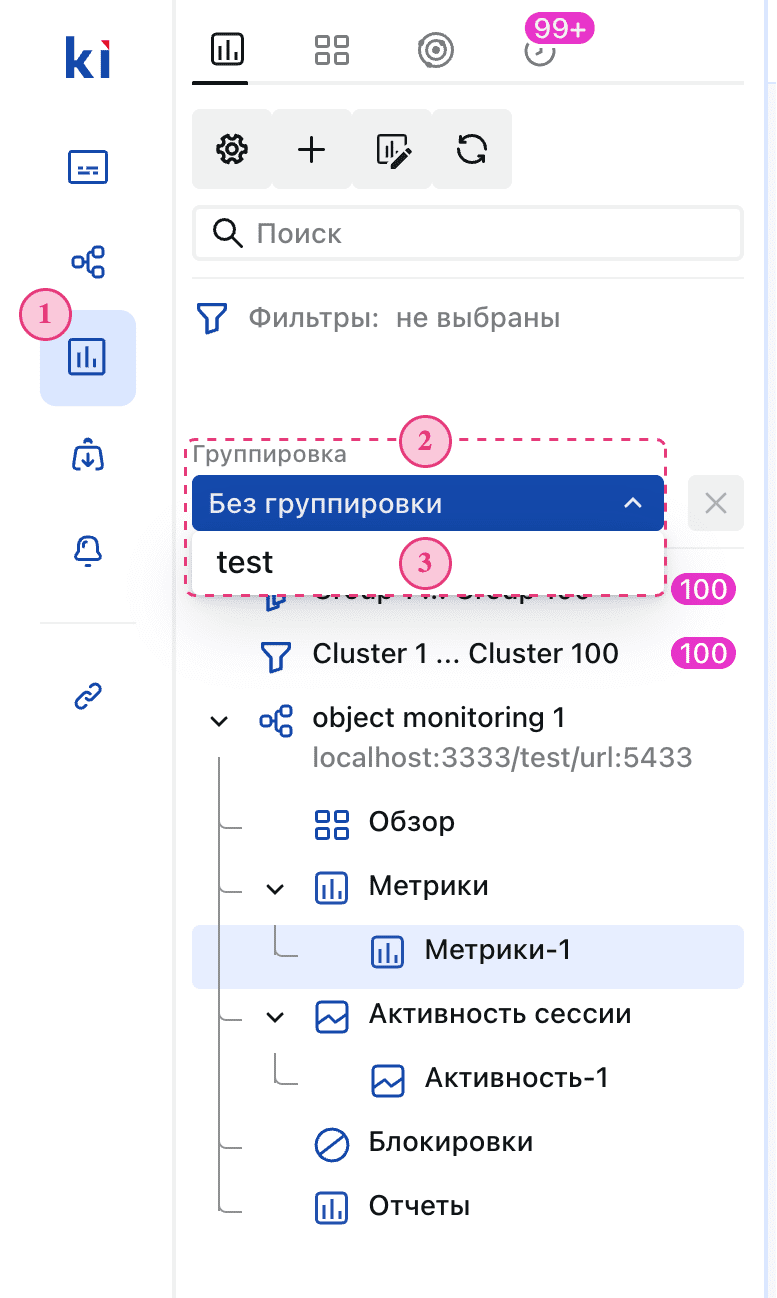This screenshot has height=1298, width=777.
Task: Click the edit chart toolbar icon
Action: (x=391, y=148)
